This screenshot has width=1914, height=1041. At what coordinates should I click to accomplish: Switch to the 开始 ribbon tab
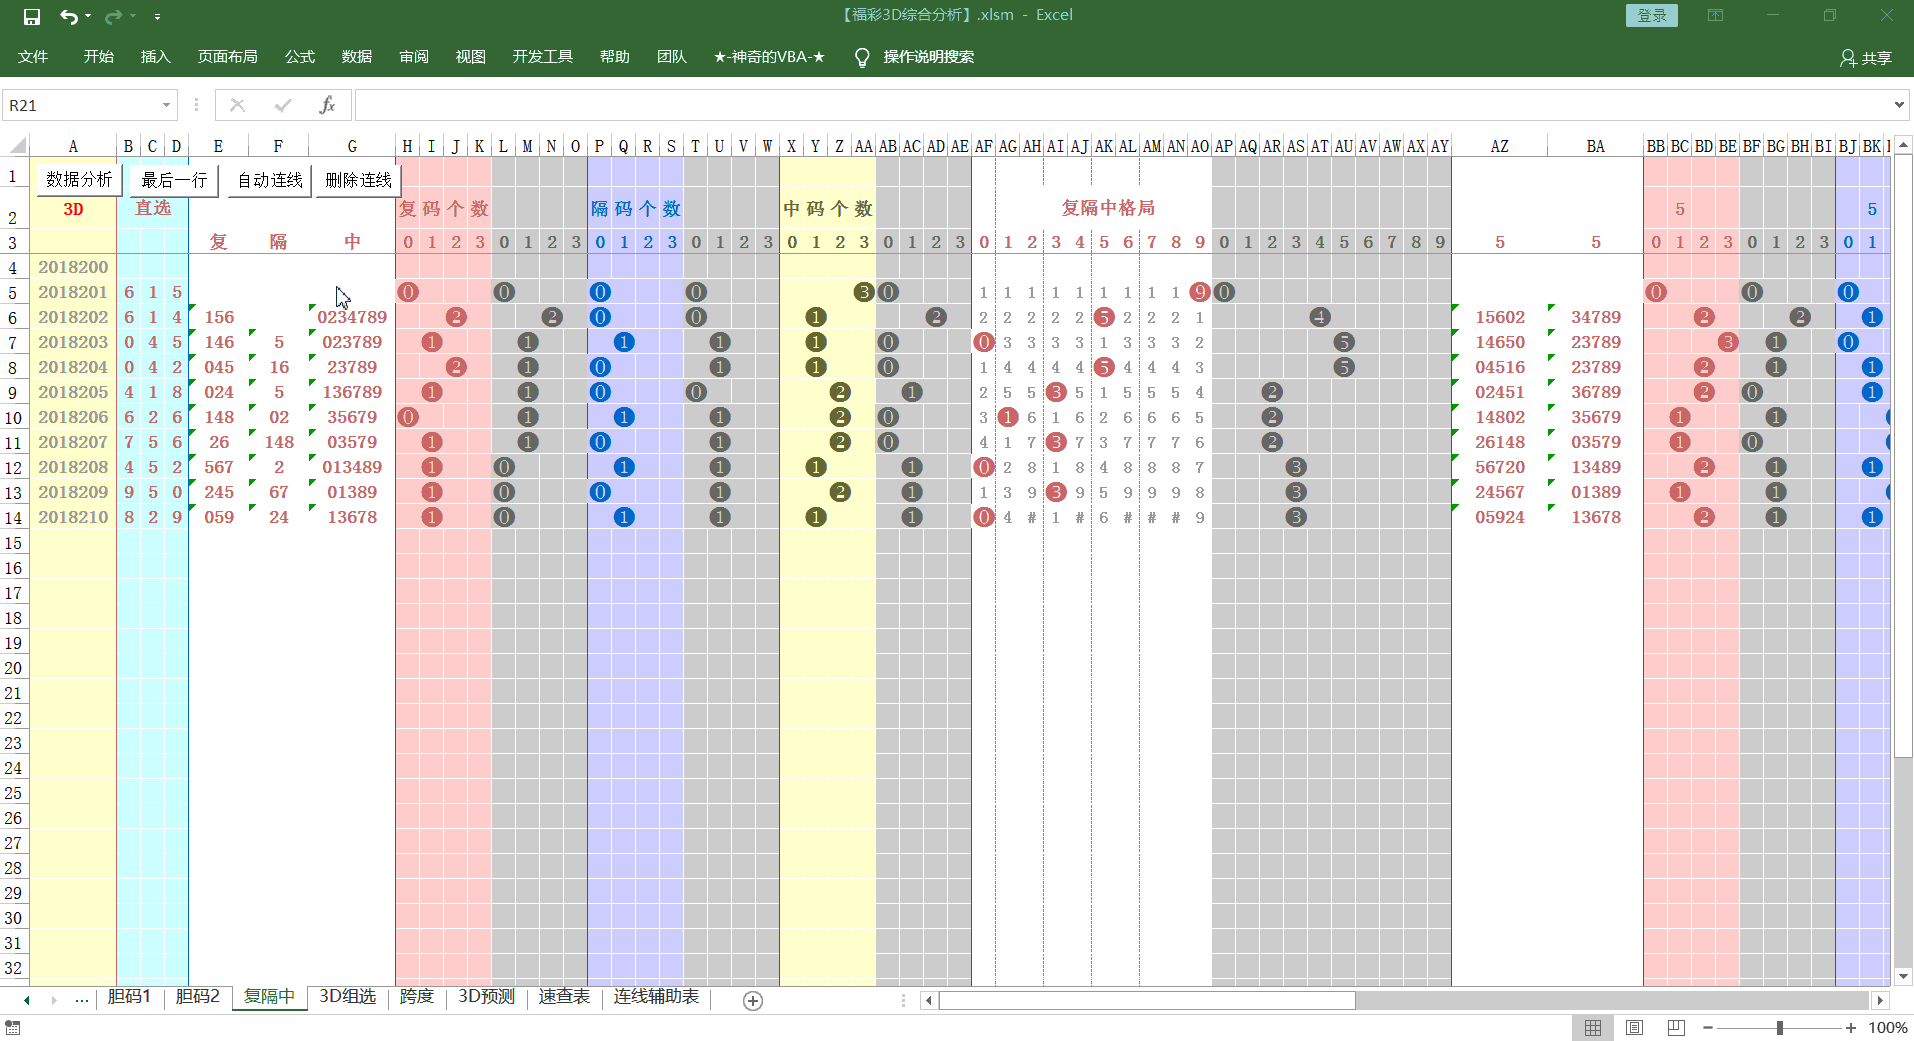tap(98, 57)
